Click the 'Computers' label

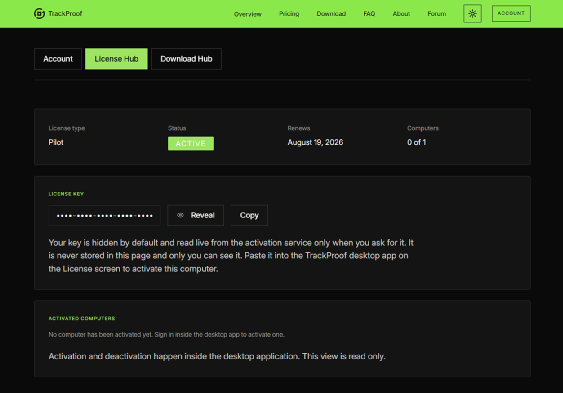coord(423,128)
